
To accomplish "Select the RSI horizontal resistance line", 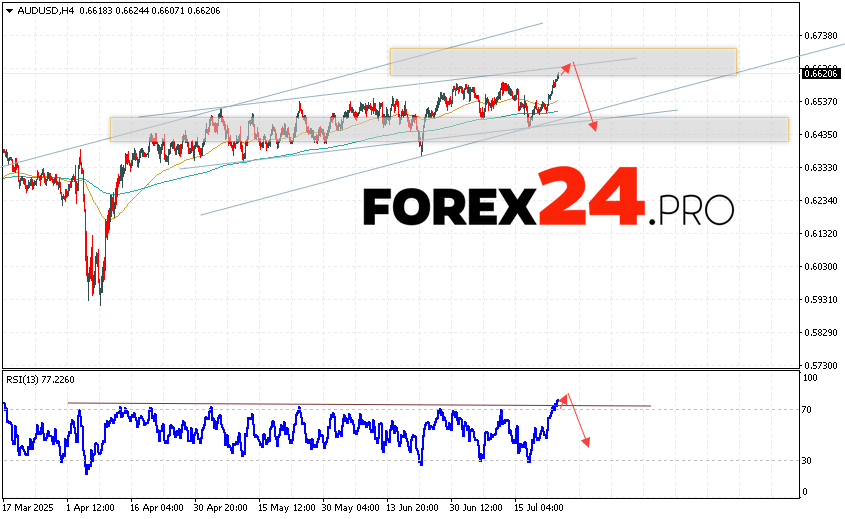I will [x=360, y=404].
